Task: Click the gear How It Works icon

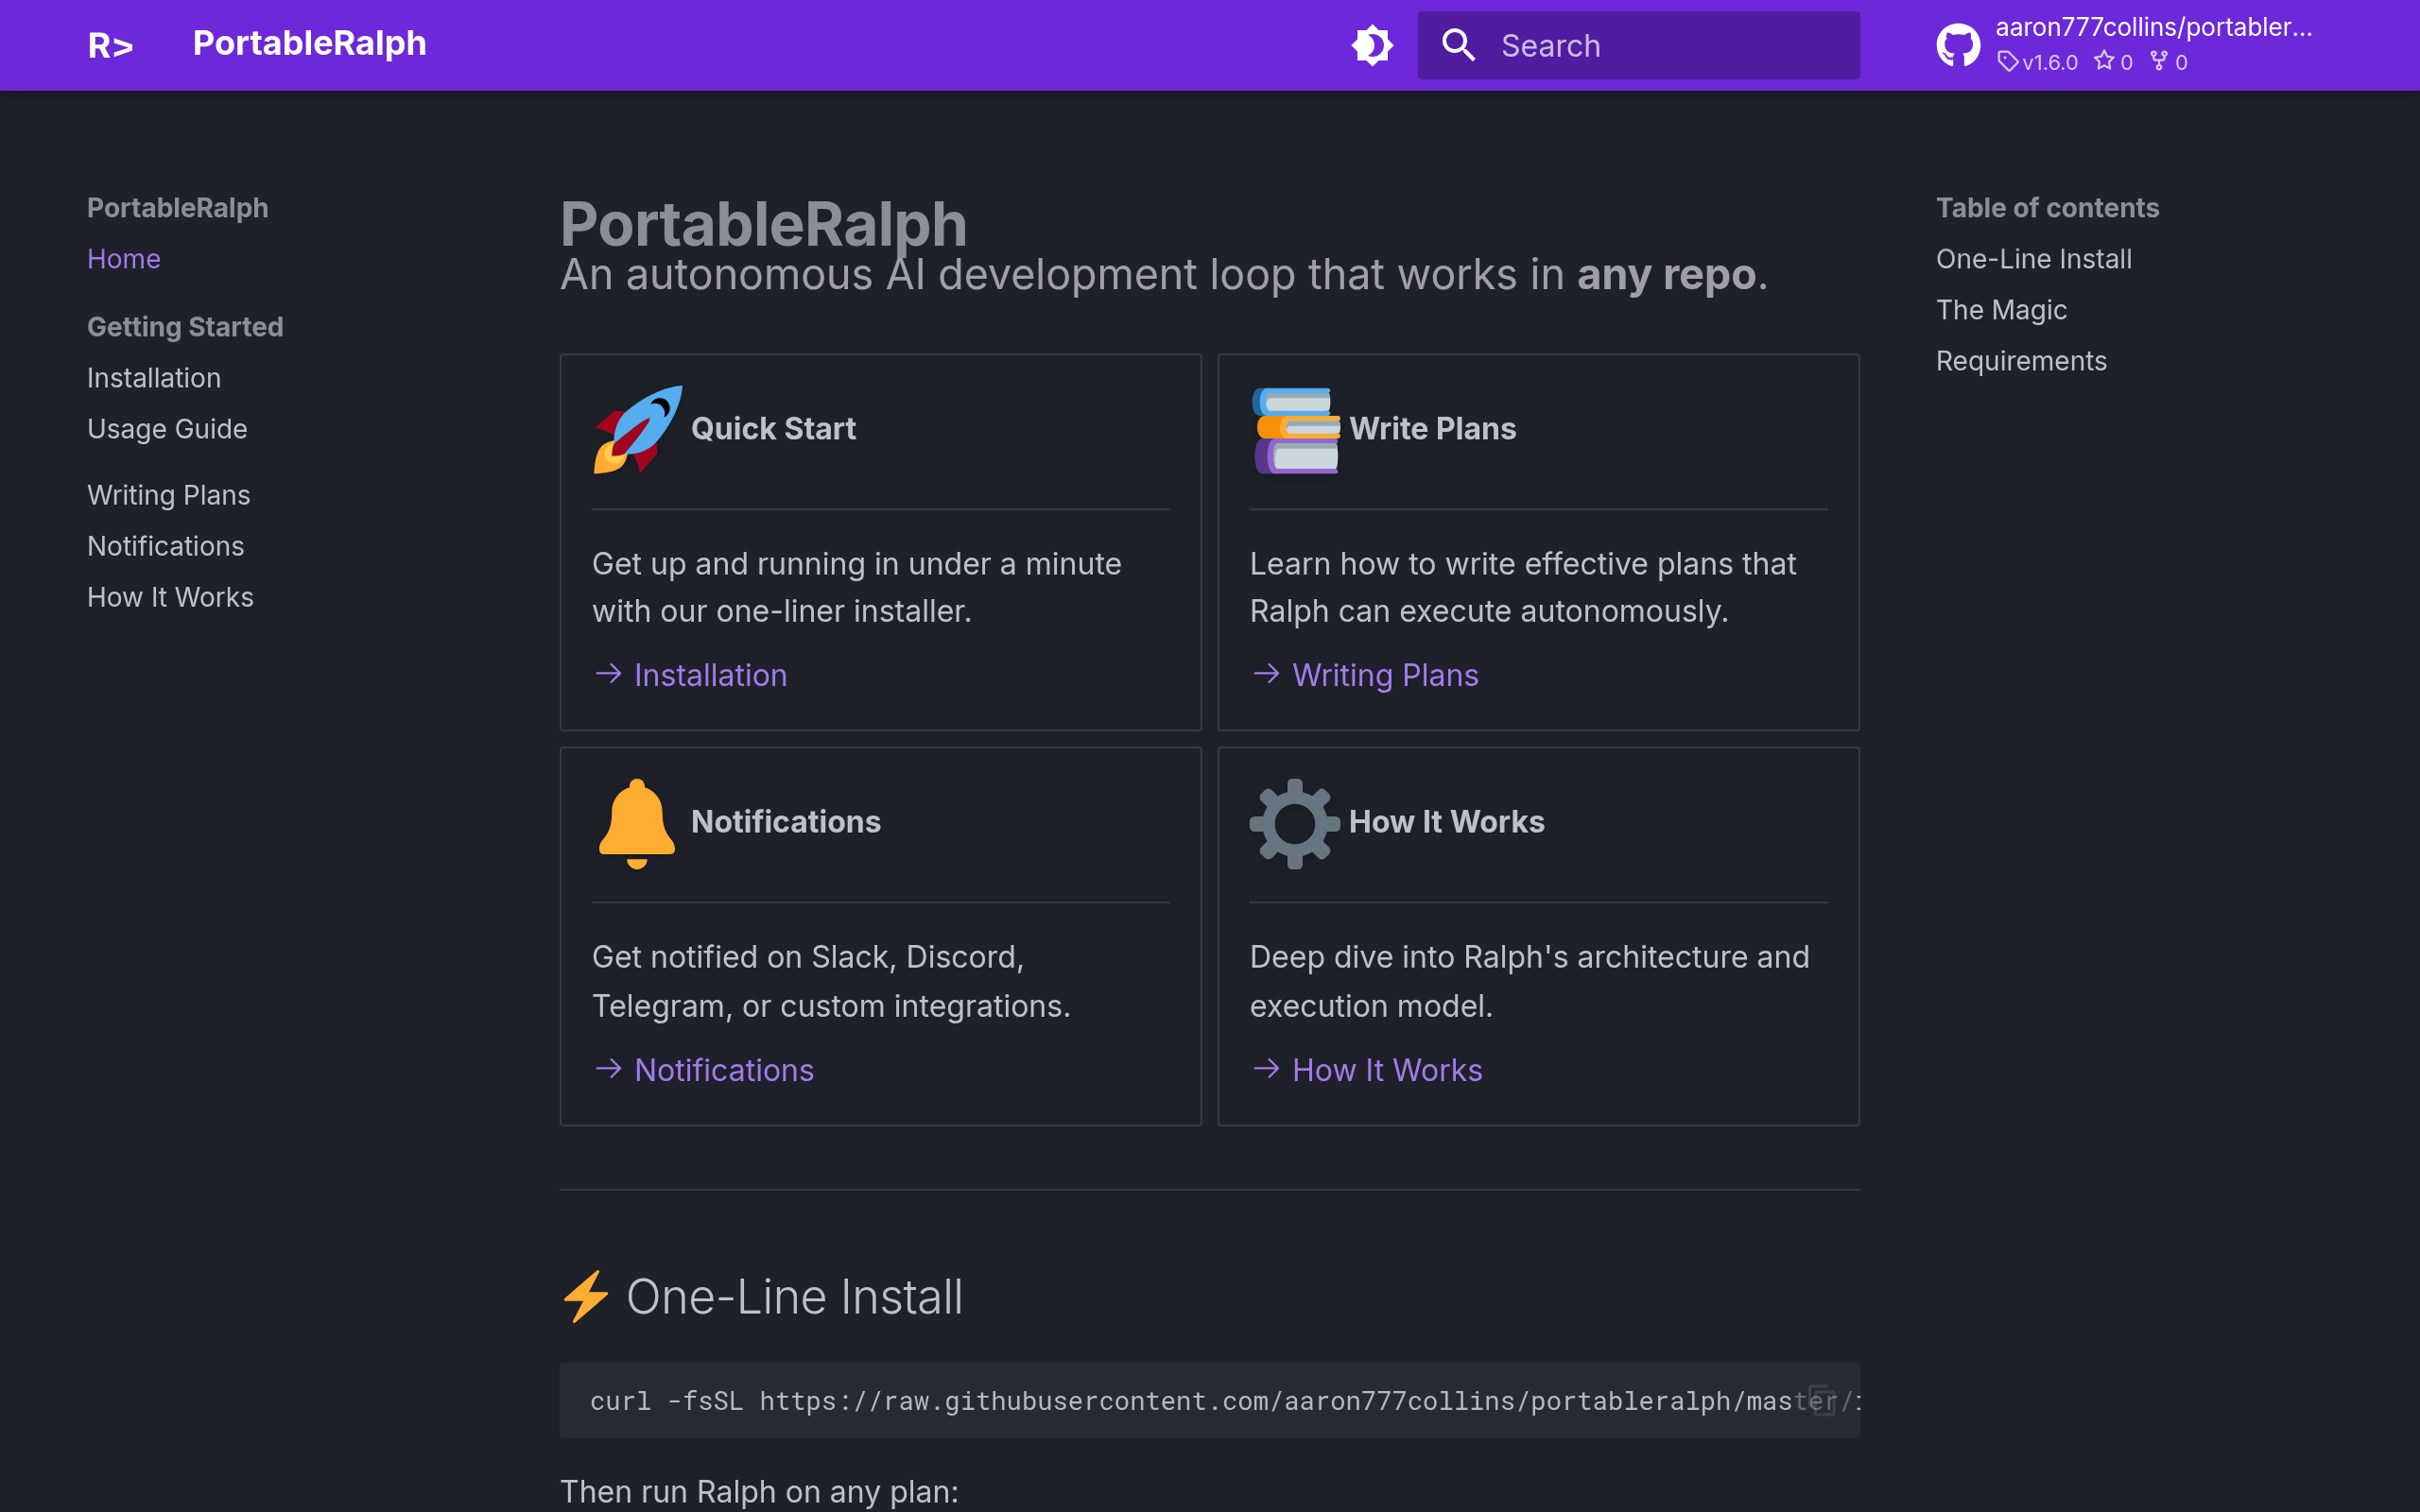Action: point(1295,823)
